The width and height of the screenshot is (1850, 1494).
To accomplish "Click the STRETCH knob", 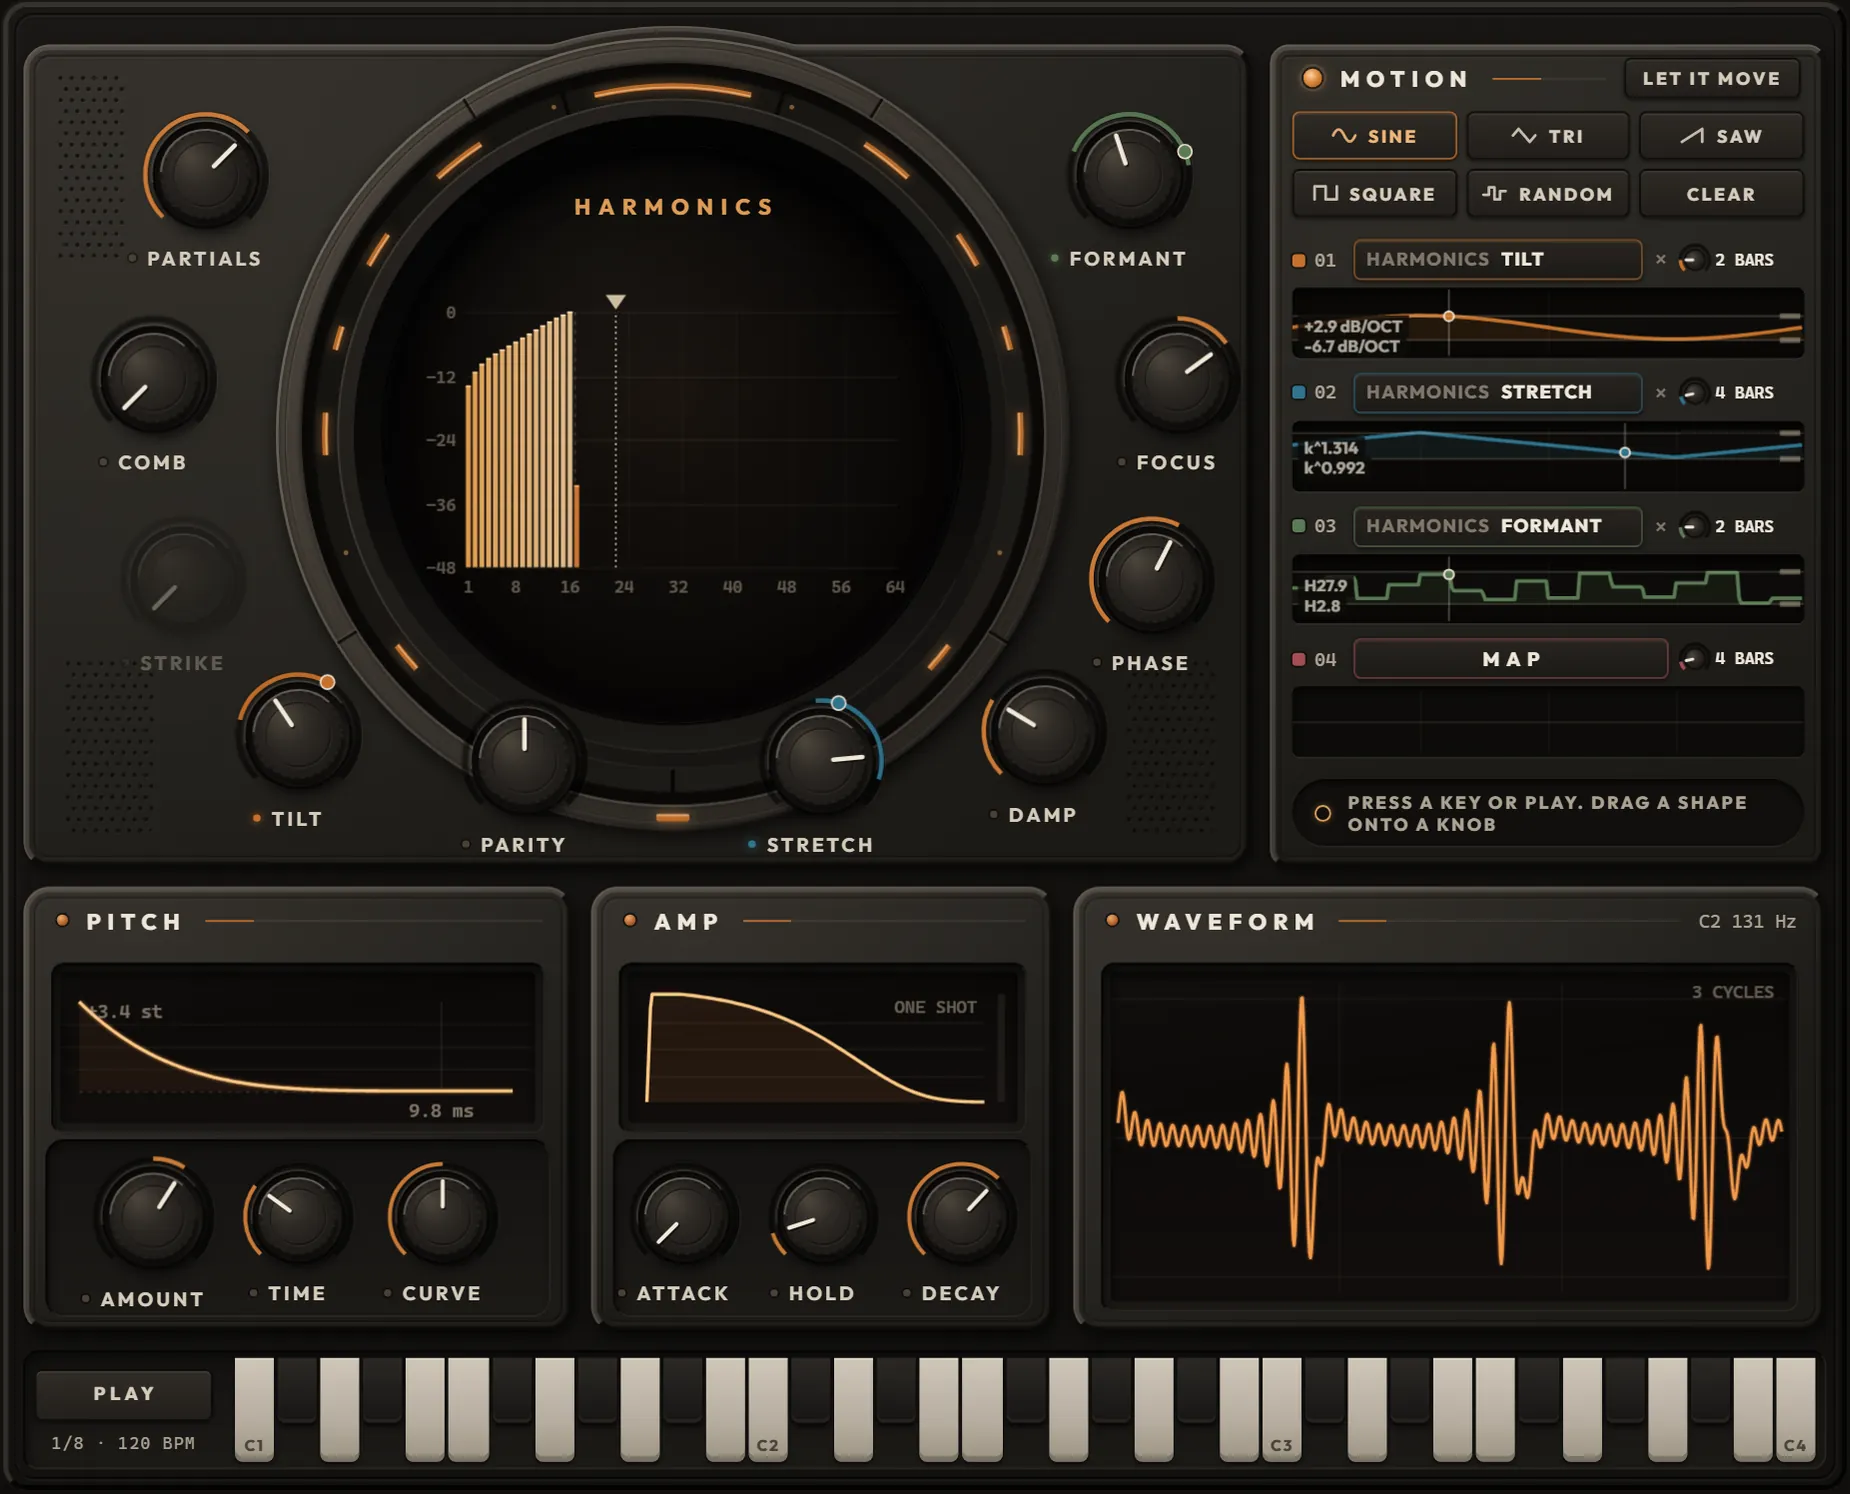I will click(821, 759).
